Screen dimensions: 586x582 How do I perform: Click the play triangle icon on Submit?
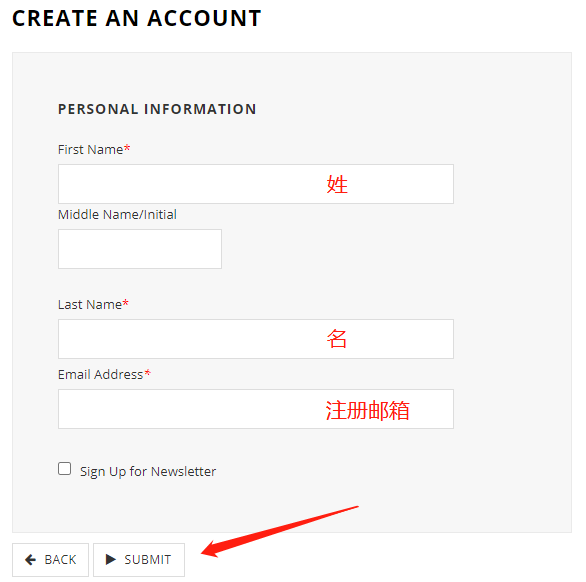(111, 559)
